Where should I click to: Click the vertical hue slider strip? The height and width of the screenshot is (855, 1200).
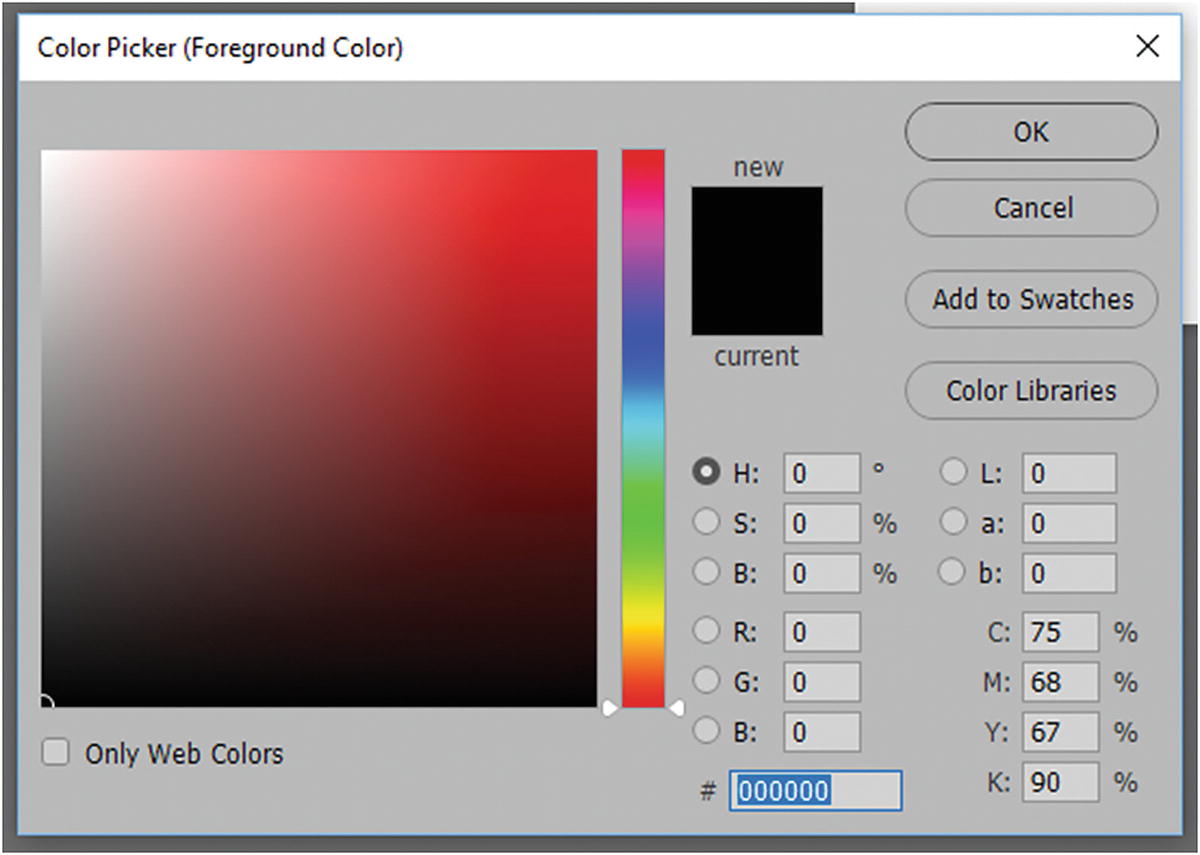pos(643,430)
